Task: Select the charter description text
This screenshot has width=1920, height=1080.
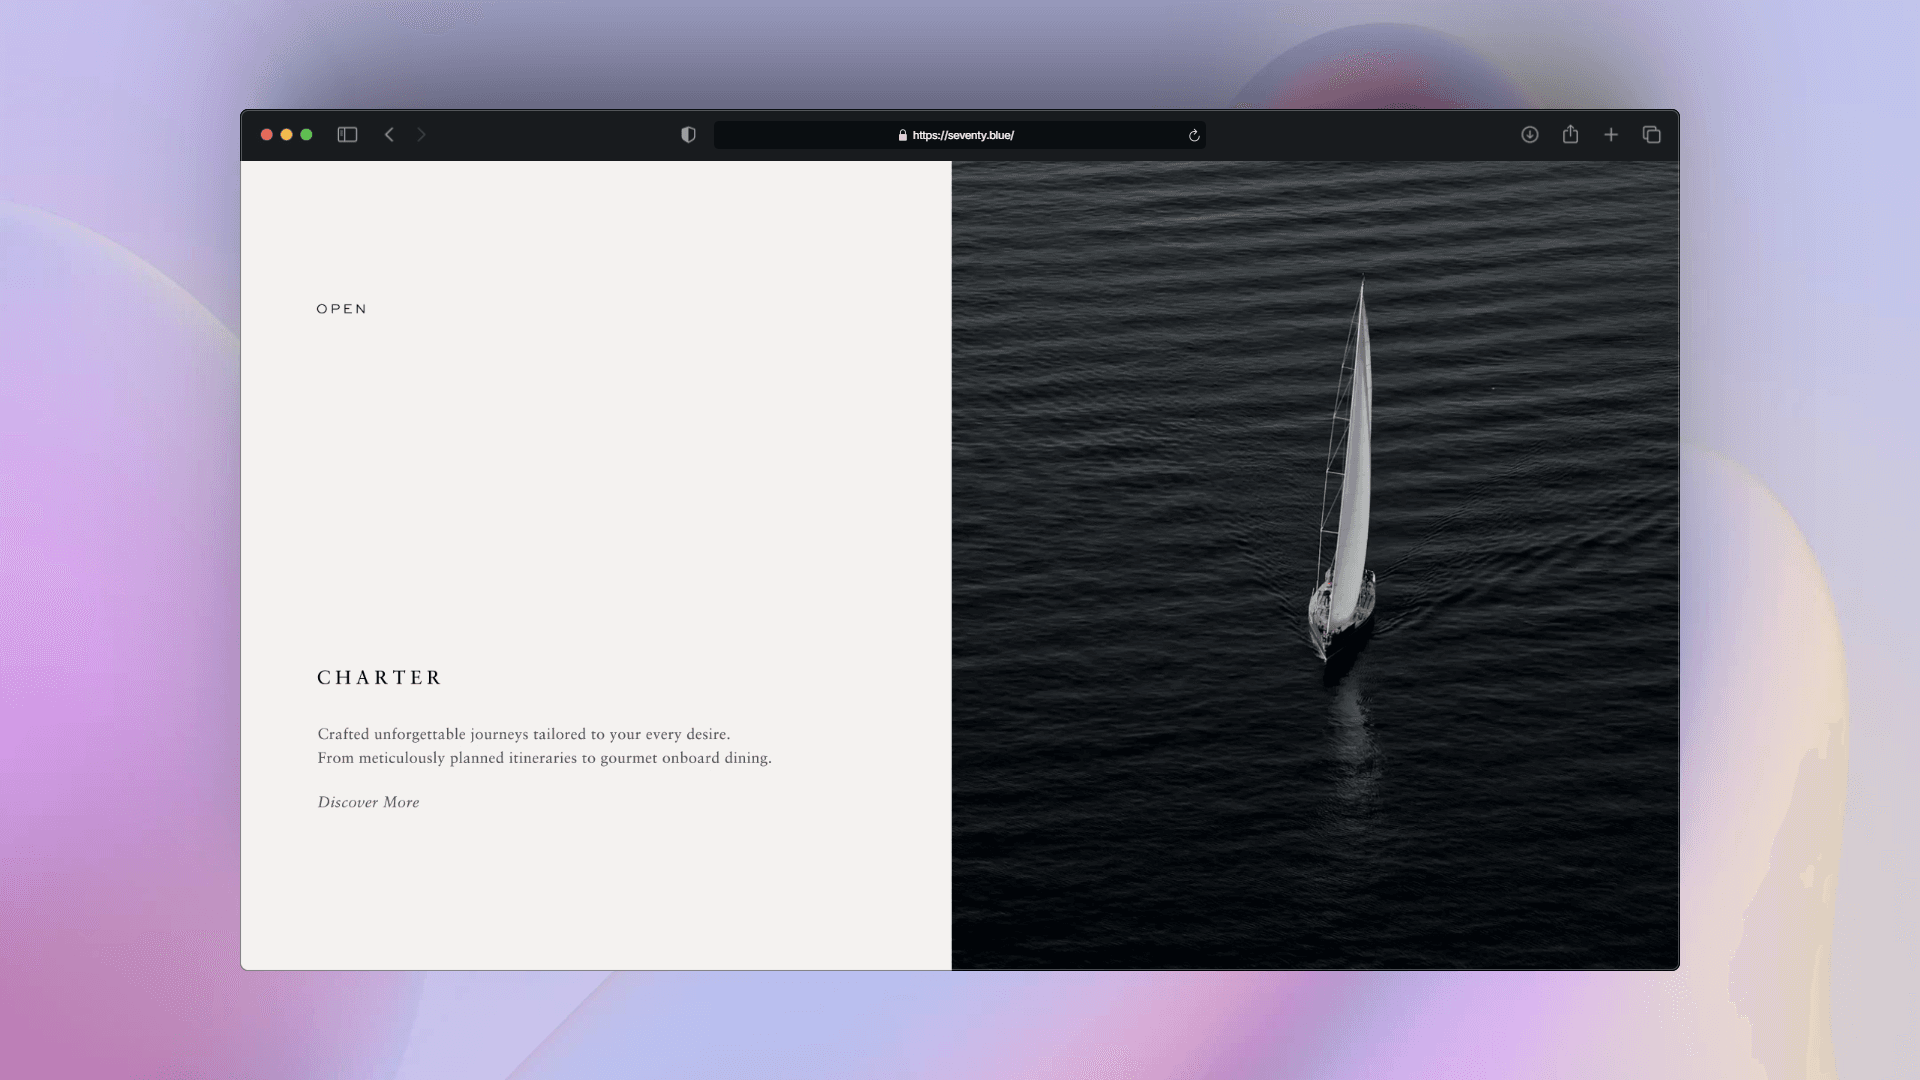Action: (x=545, y=745)
